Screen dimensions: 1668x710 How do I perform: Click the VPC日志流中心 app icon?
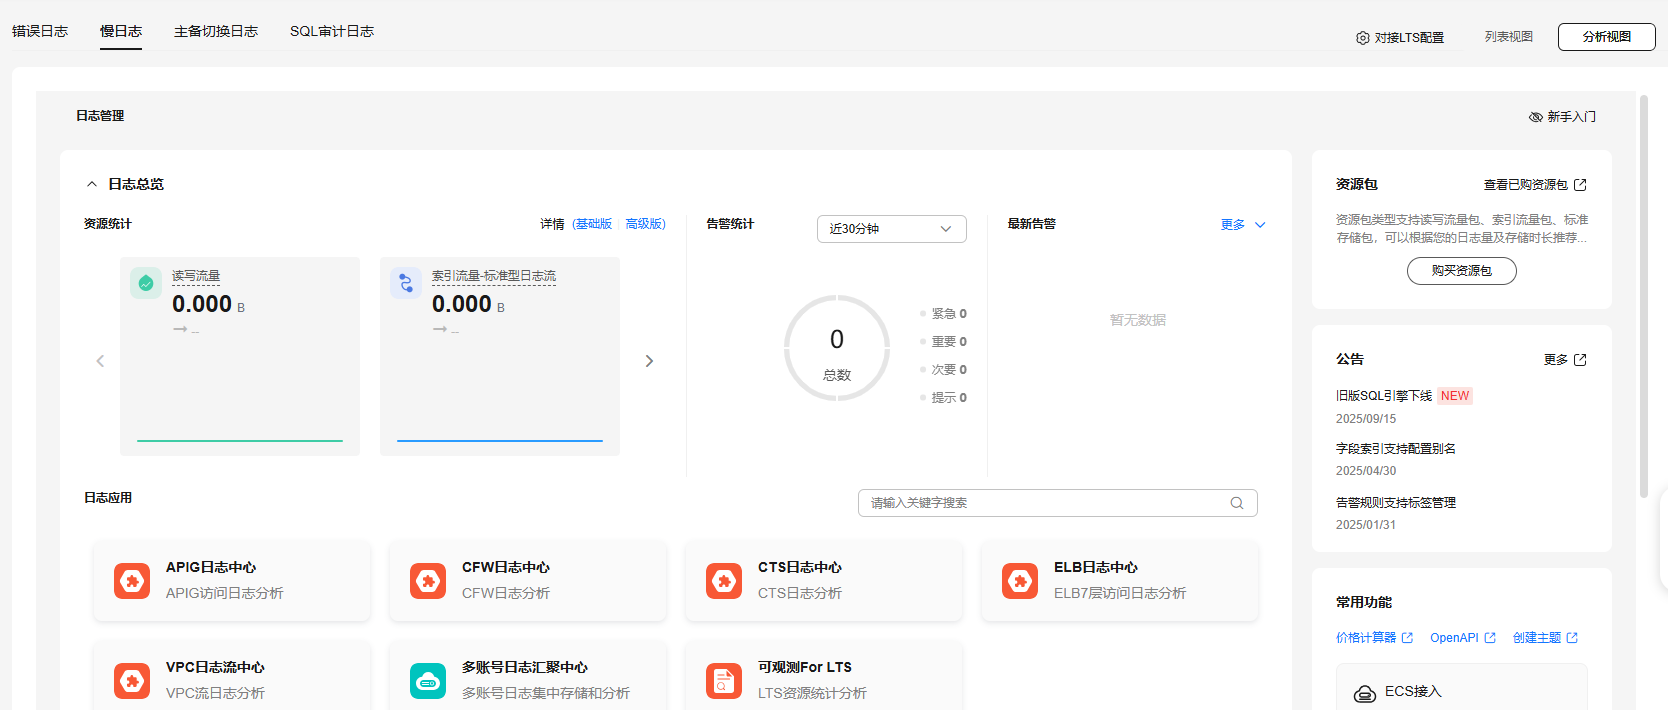[132, 681]
